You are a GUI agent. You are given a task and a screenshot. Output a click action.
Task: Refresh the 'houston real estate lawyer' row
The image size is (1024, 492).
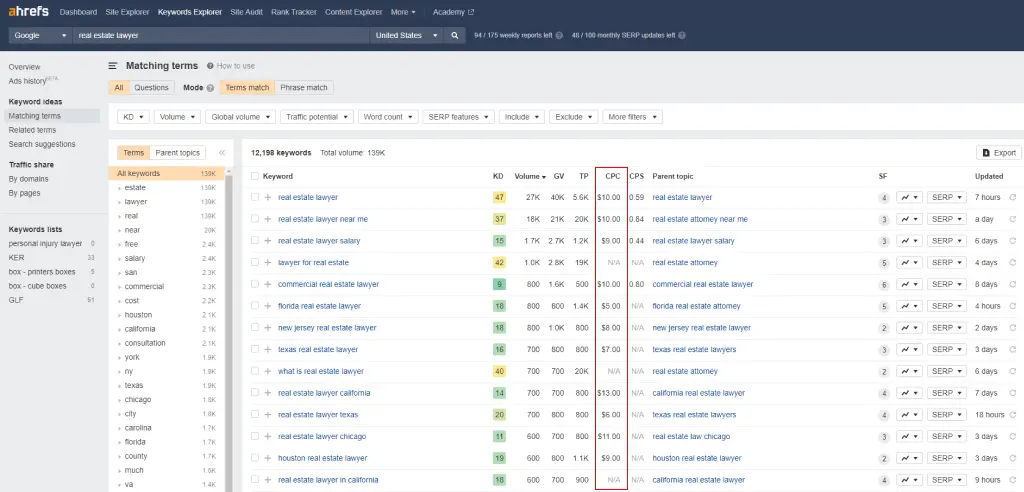coord(1012,458)
